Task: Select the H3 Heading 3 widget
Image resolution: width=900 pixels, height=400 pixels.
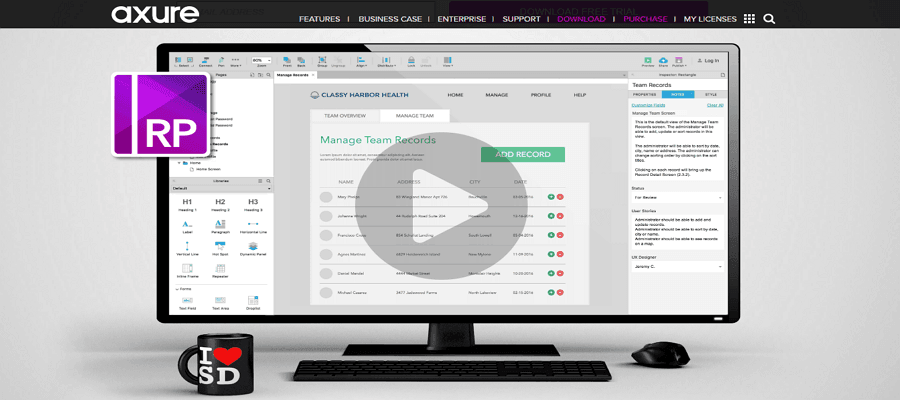Action: click(x=253, y=205)
